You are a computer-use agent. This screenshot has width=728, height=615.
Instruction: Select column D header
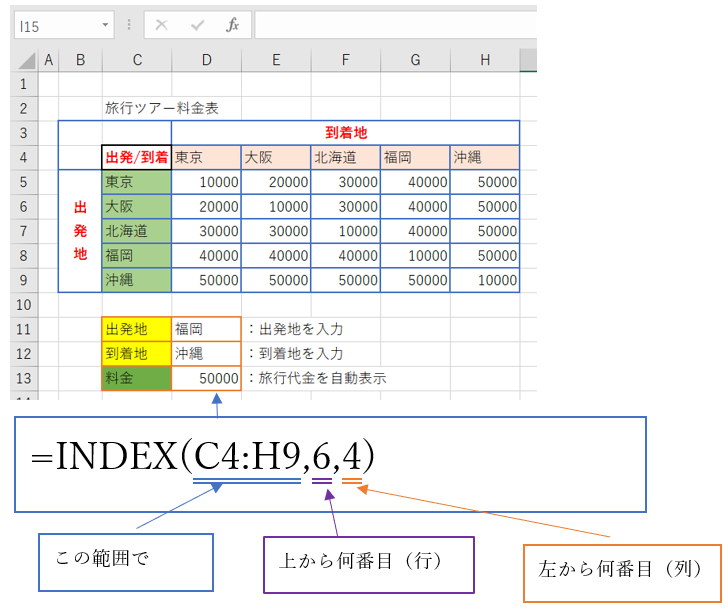pyautogui.click(x=206, y=61)
